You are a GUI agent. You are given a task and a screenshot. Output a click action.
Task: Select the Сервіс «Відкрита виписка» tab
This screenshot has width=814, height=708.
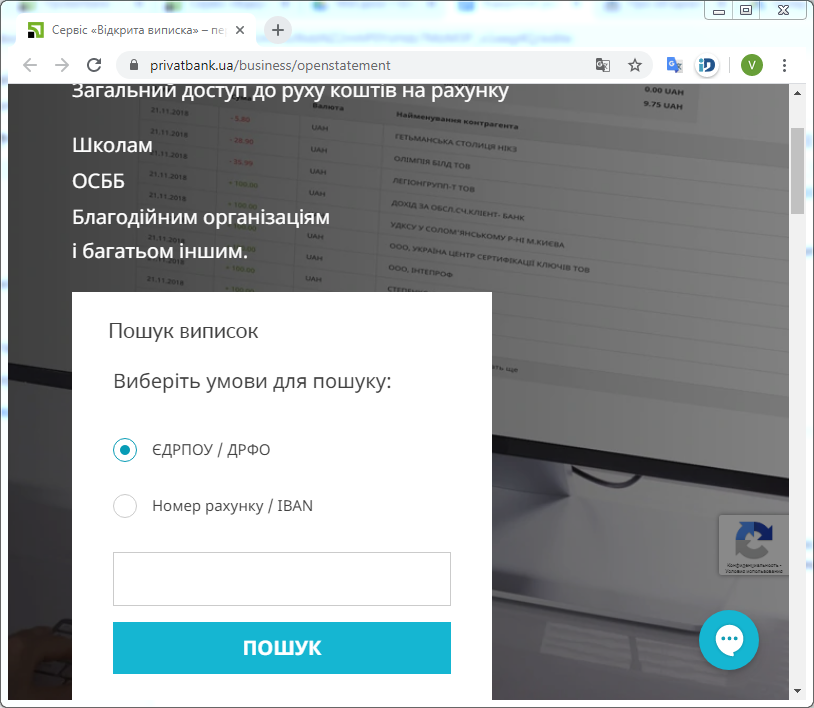pyautogui.click(x=136, y=30)
